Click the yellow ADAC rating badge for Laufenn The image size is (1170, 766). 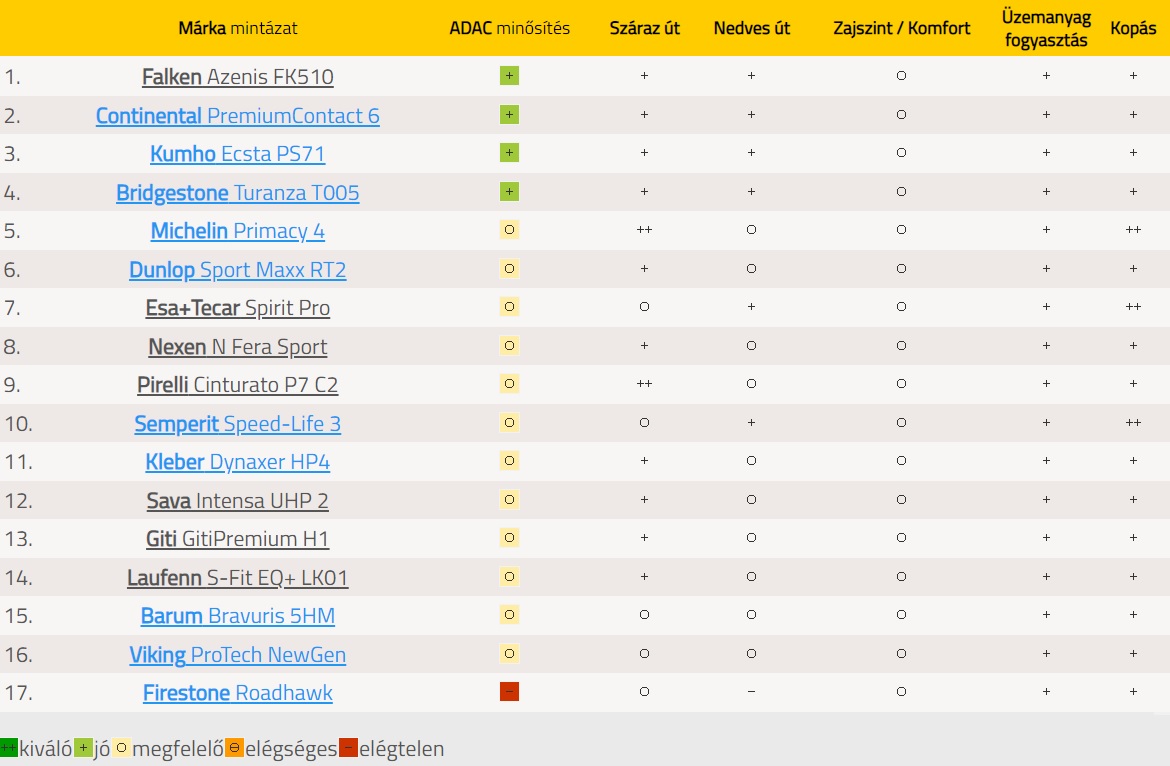(510, 576)
